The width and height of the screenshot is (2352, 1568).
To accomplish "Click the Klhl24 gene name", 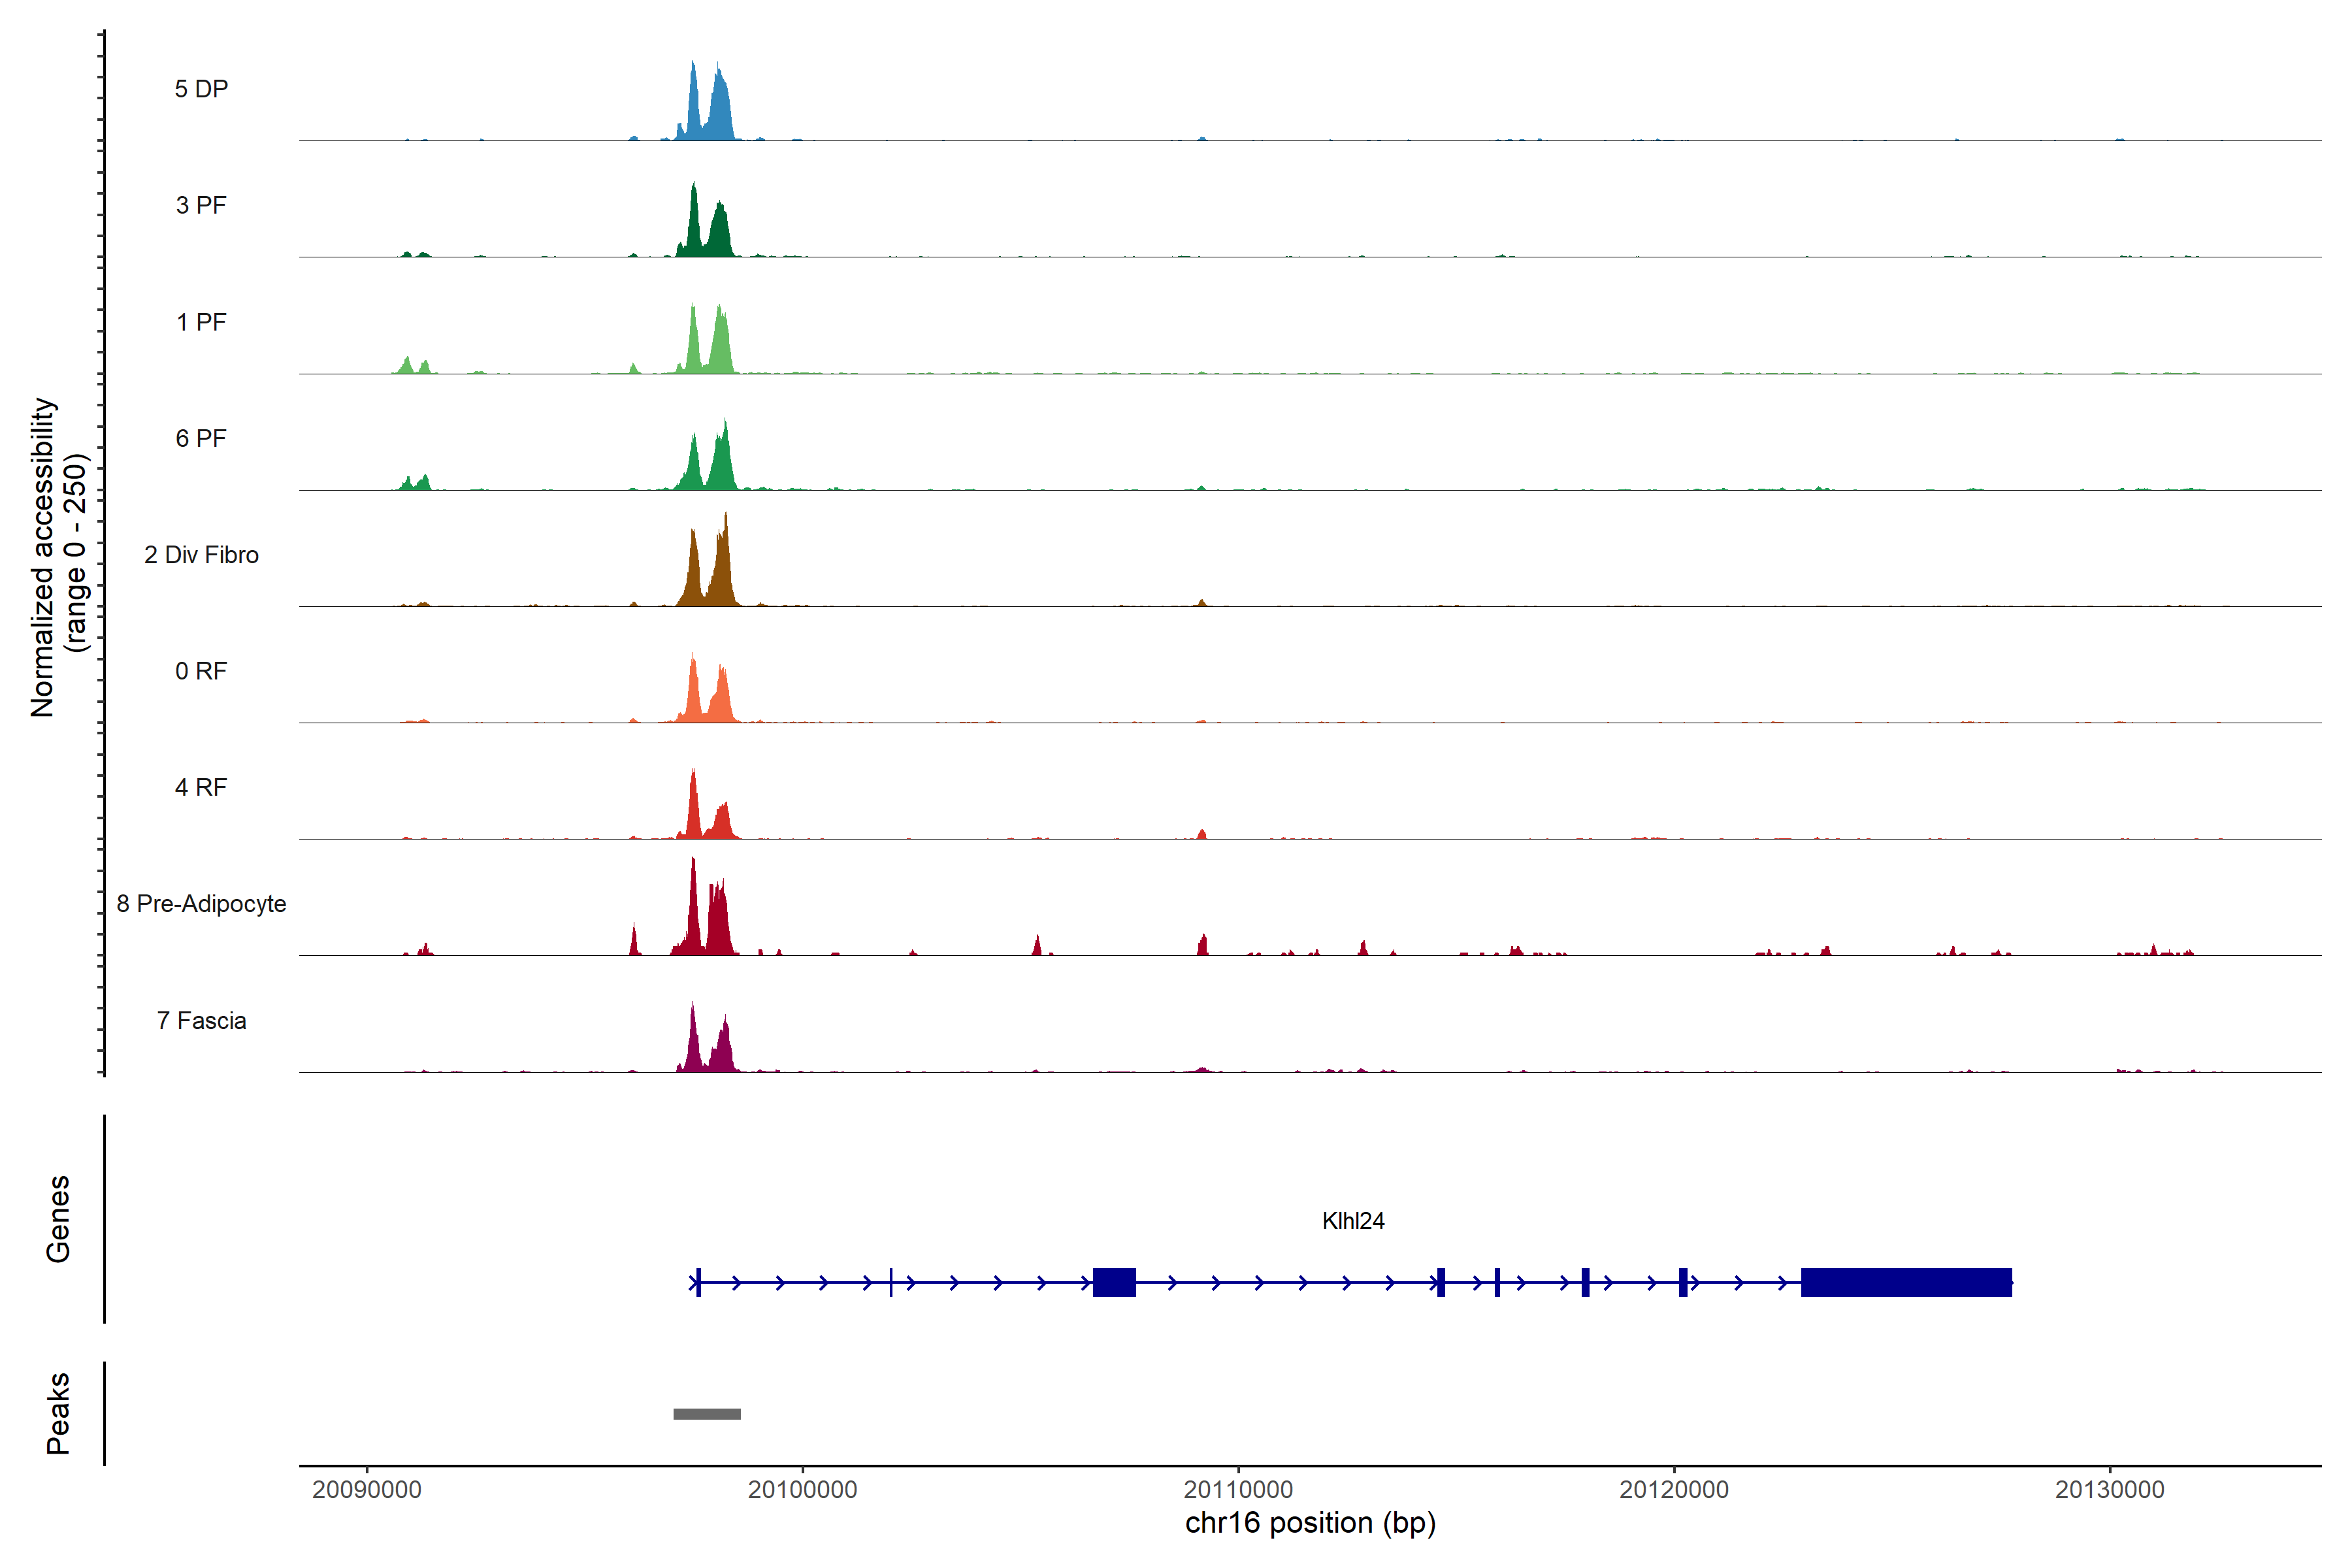I will (1353, 1221).
